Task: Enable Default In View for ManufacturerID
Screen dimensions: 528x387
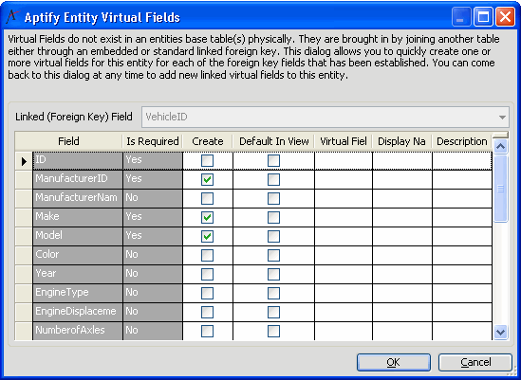Action: click(274, 180)
